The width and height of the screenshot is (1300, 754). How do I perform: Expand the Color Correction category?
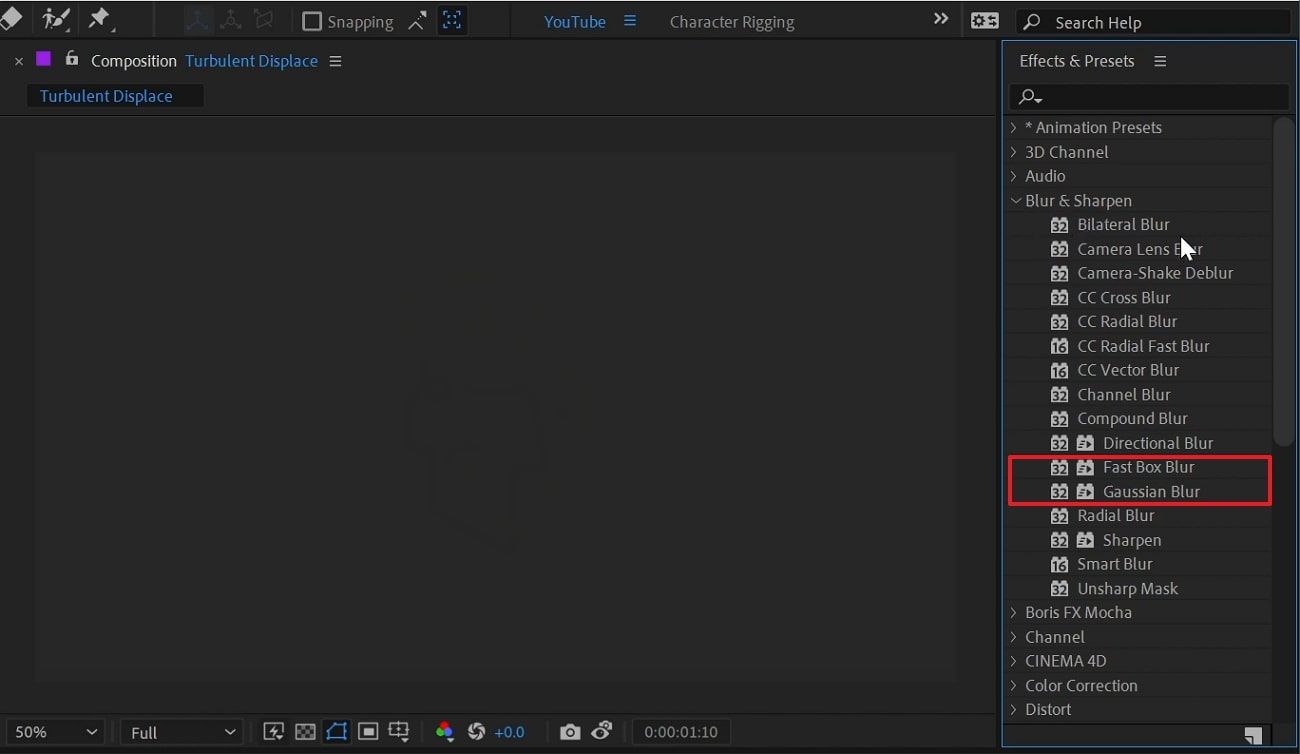1014,686
